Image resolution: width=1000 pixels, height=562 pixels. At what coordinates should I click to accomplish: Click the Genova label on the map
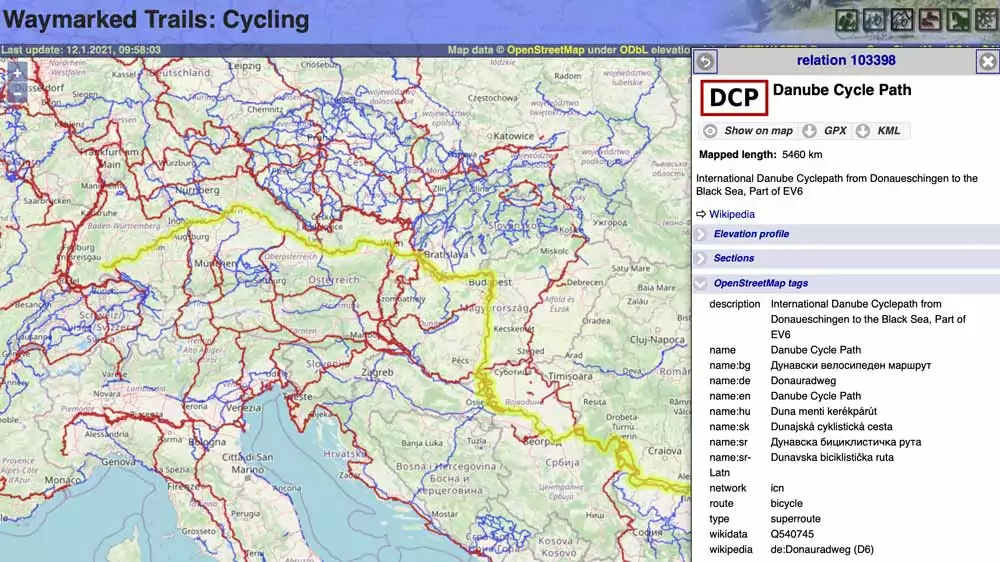pyautogui.click(x=118, y=461)
